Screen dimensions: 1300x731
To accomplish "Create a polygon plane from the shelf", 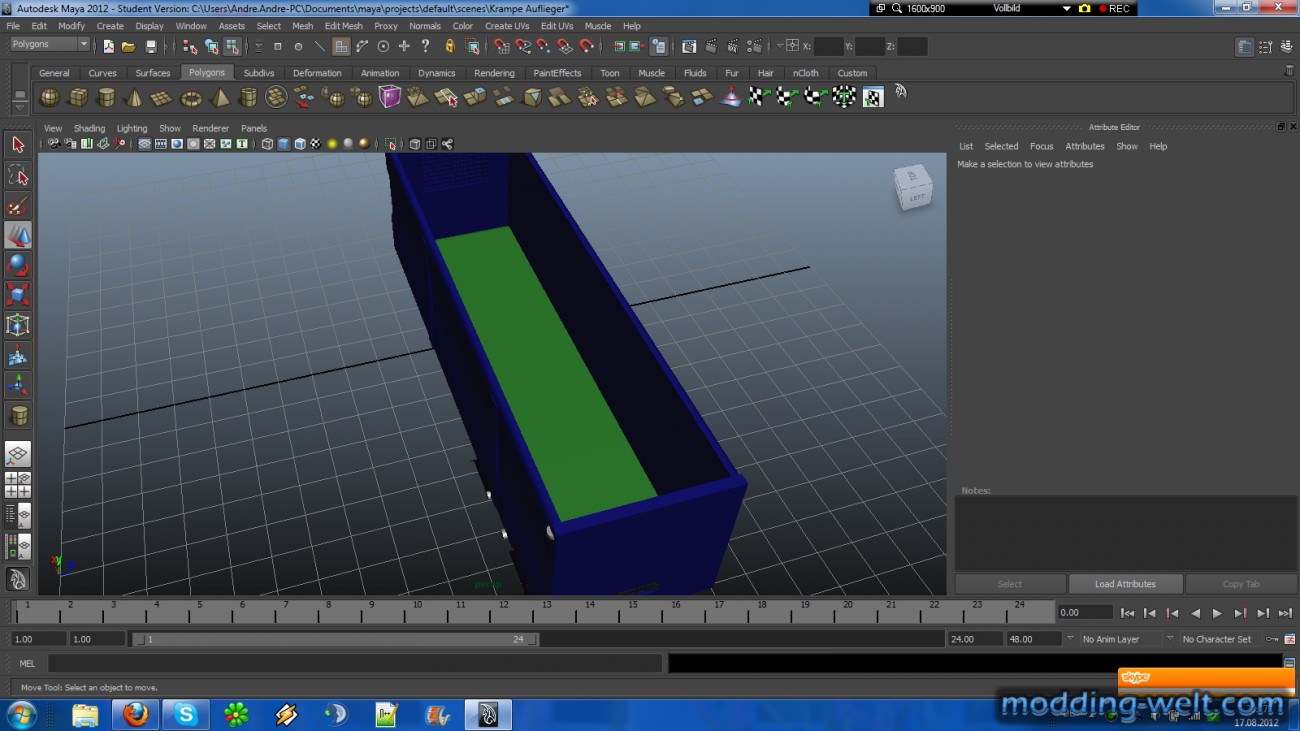I will [162, 97].
